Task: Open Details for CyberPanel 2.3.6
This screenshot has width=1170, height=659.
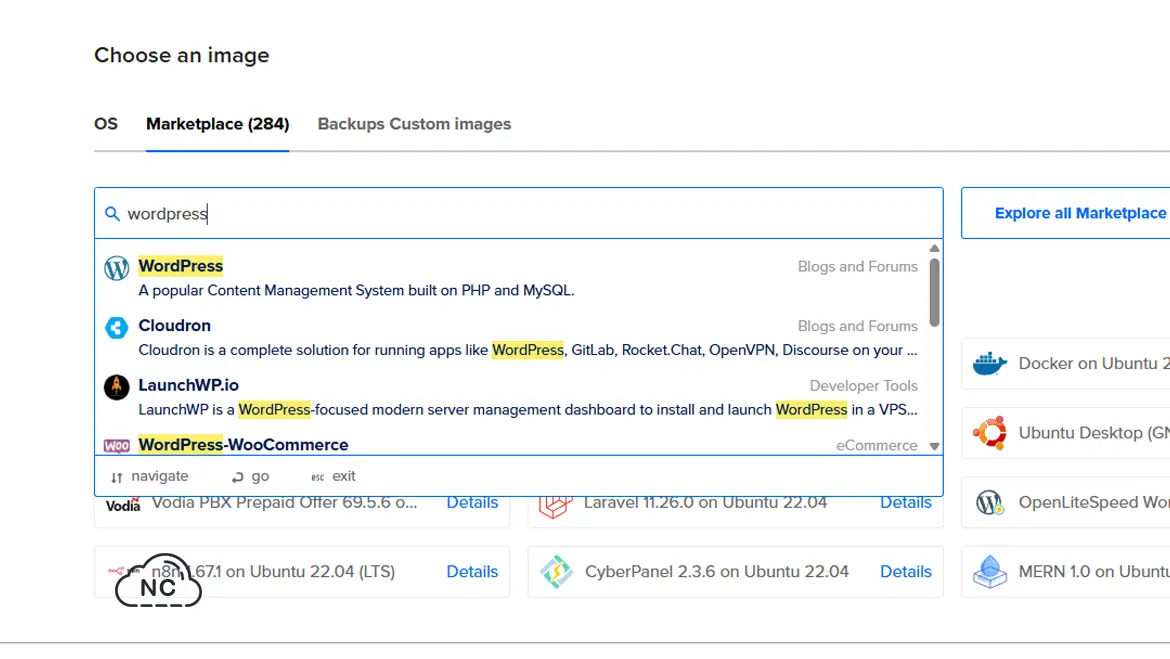Action: click(x=905, y=572)
